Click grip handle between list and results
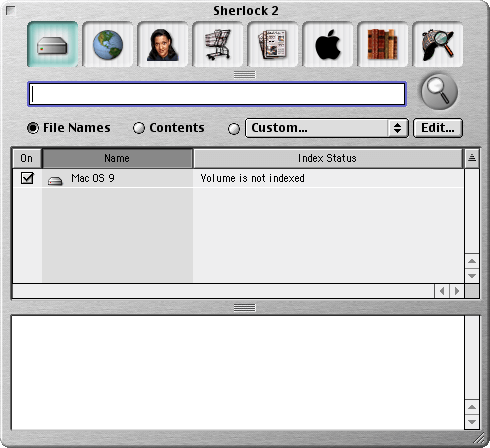 pyautogui.click(x=245, y=307)
